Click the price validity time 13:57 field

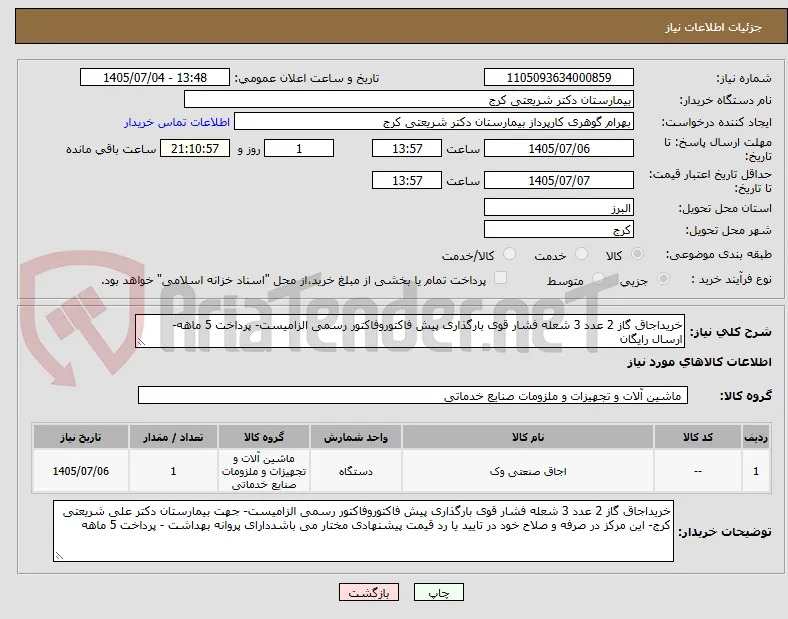click(407, 180)
